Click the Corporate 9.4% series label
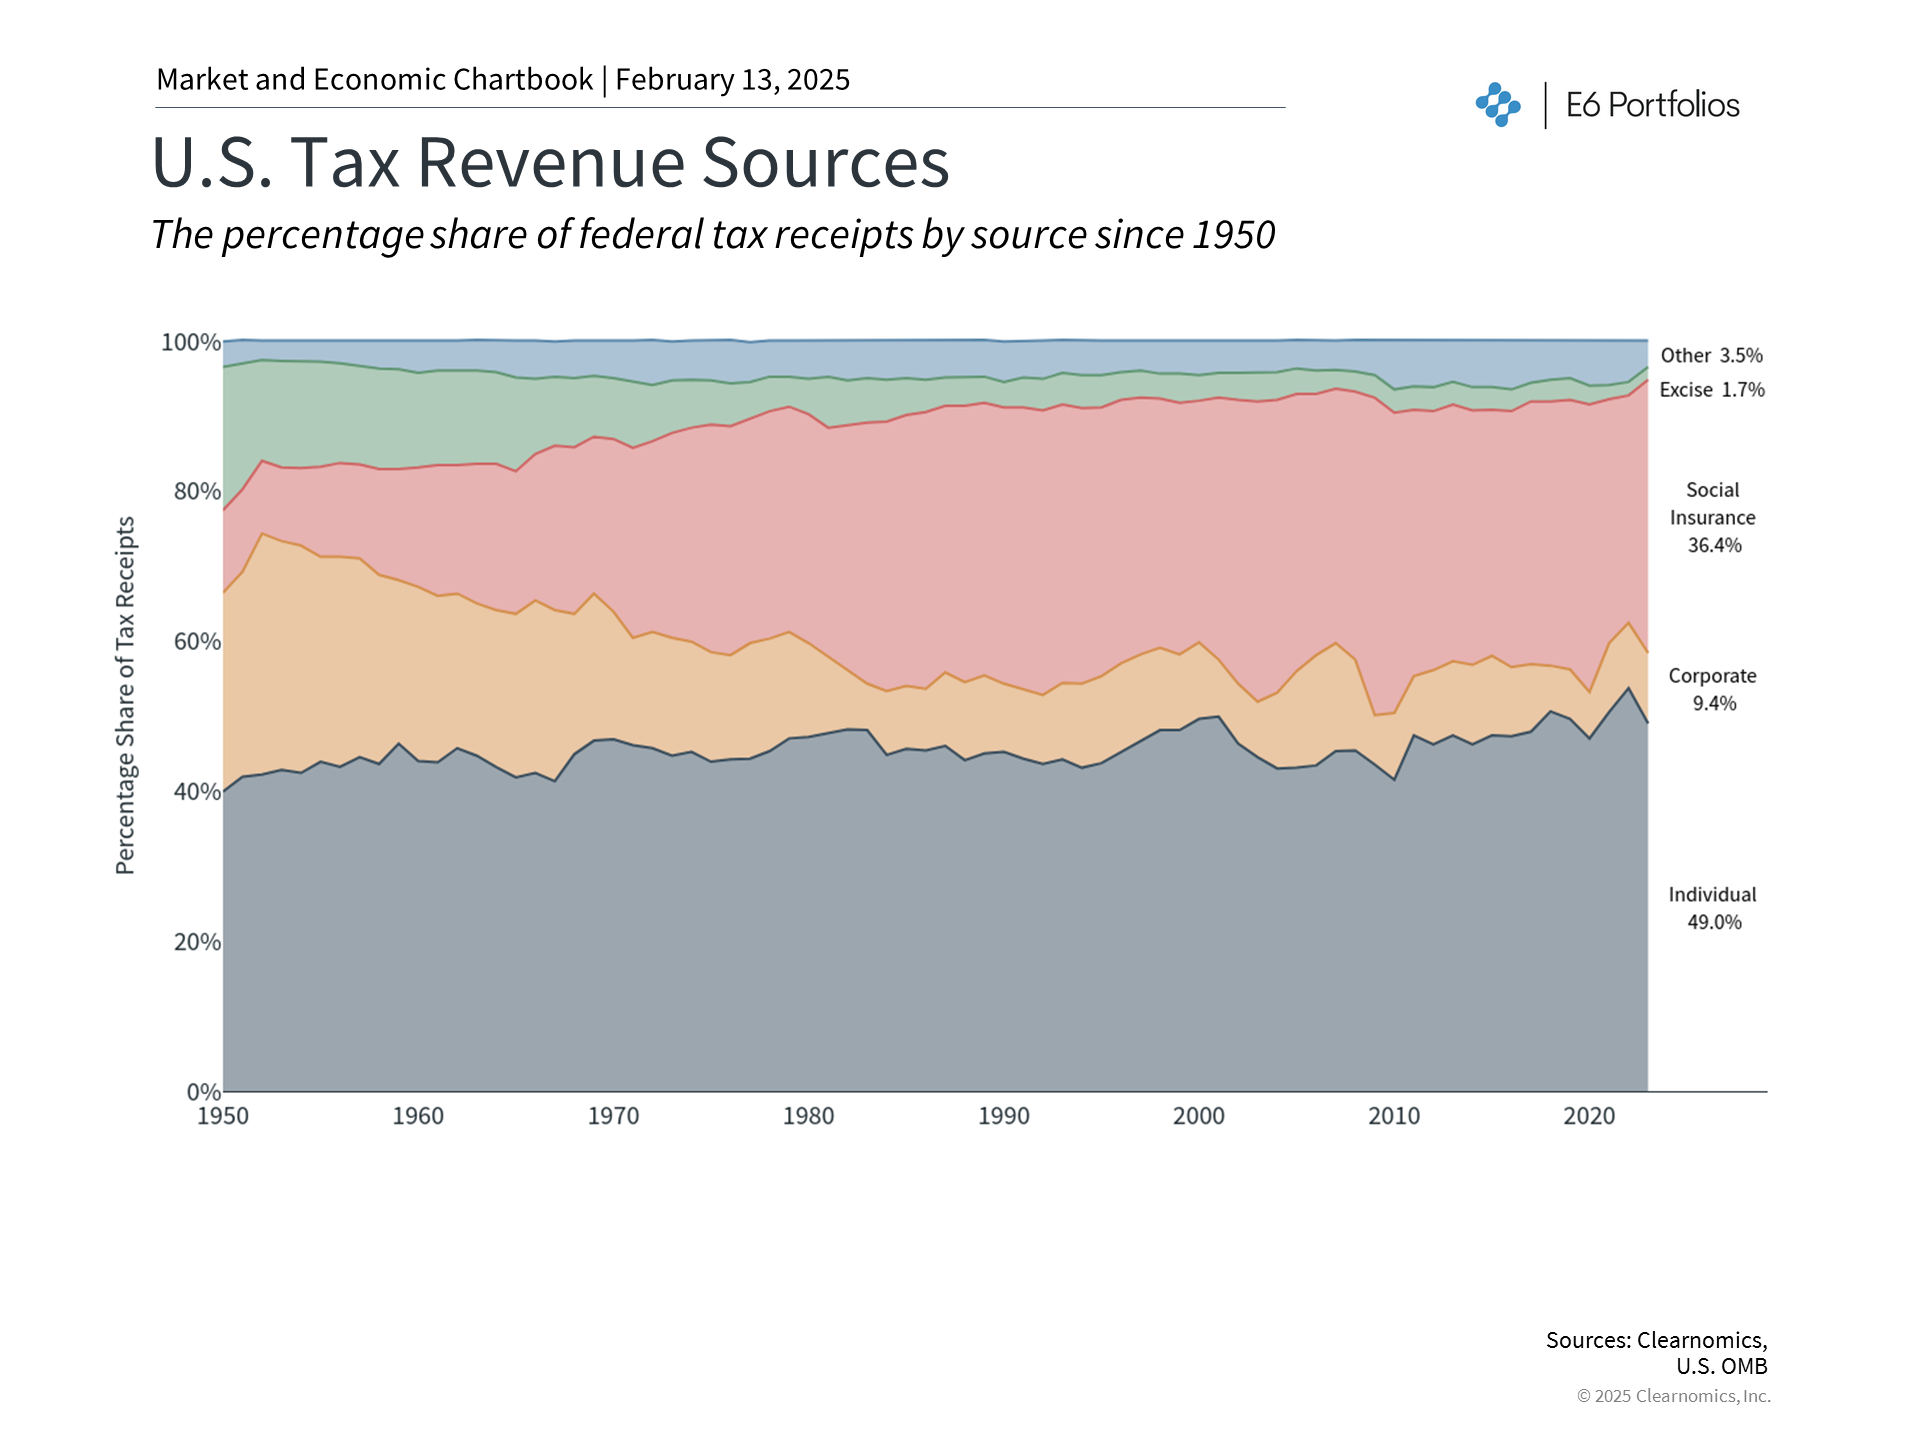 coord(1713,690)
